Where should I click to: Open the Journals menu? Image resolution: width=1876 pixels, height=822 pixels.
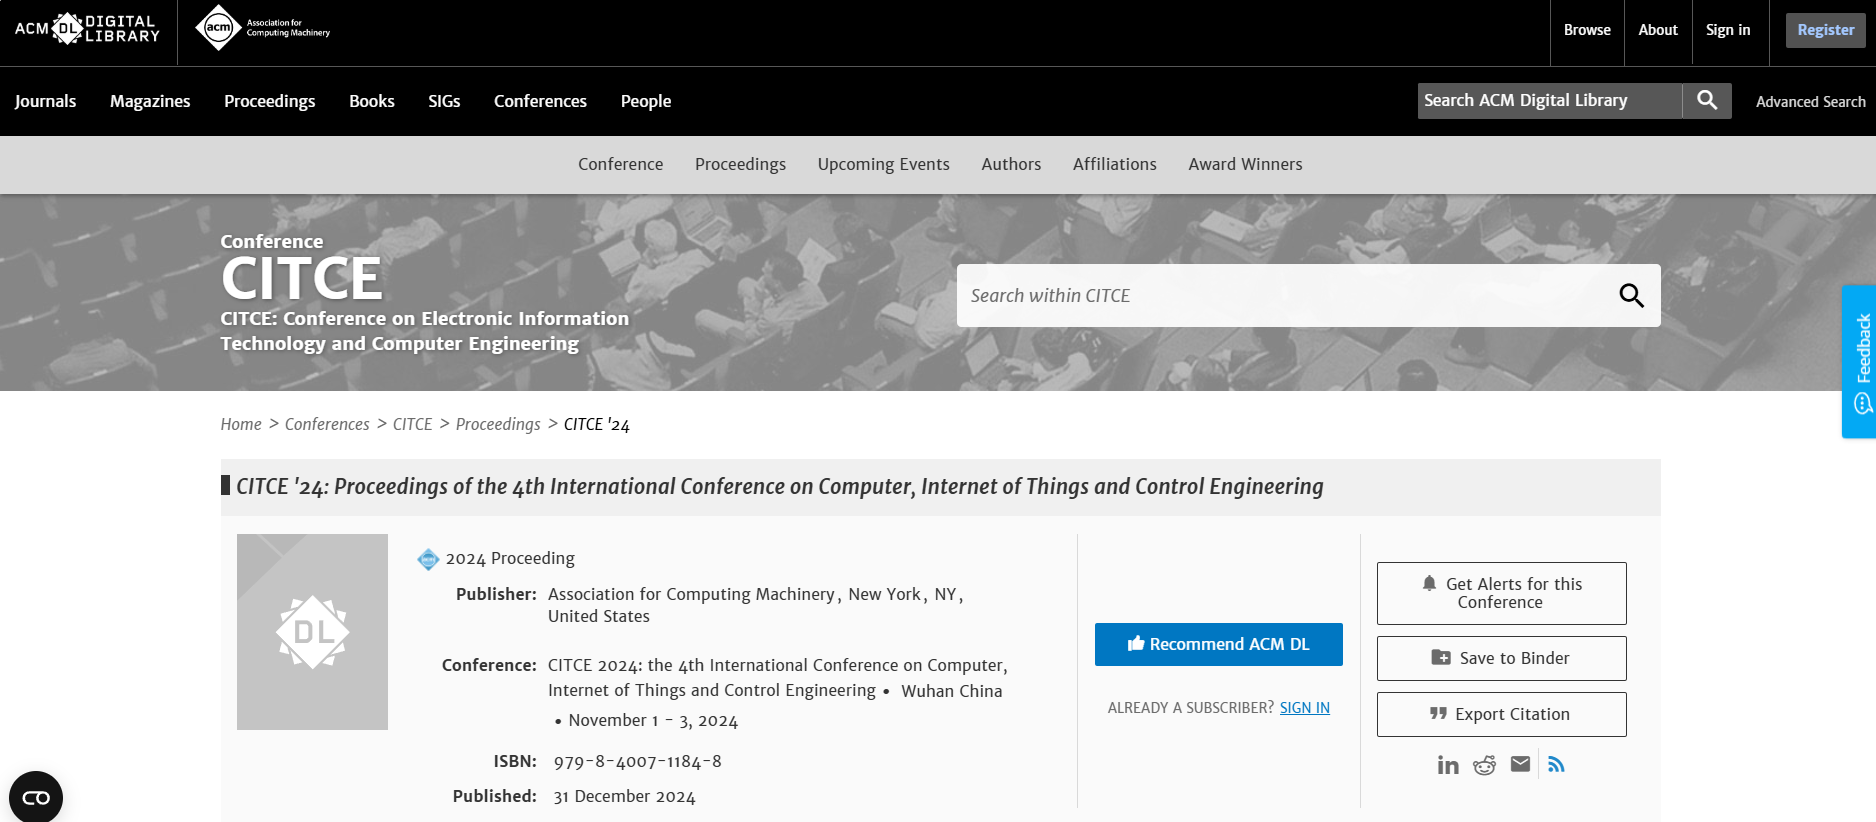[x=45, y=101]
